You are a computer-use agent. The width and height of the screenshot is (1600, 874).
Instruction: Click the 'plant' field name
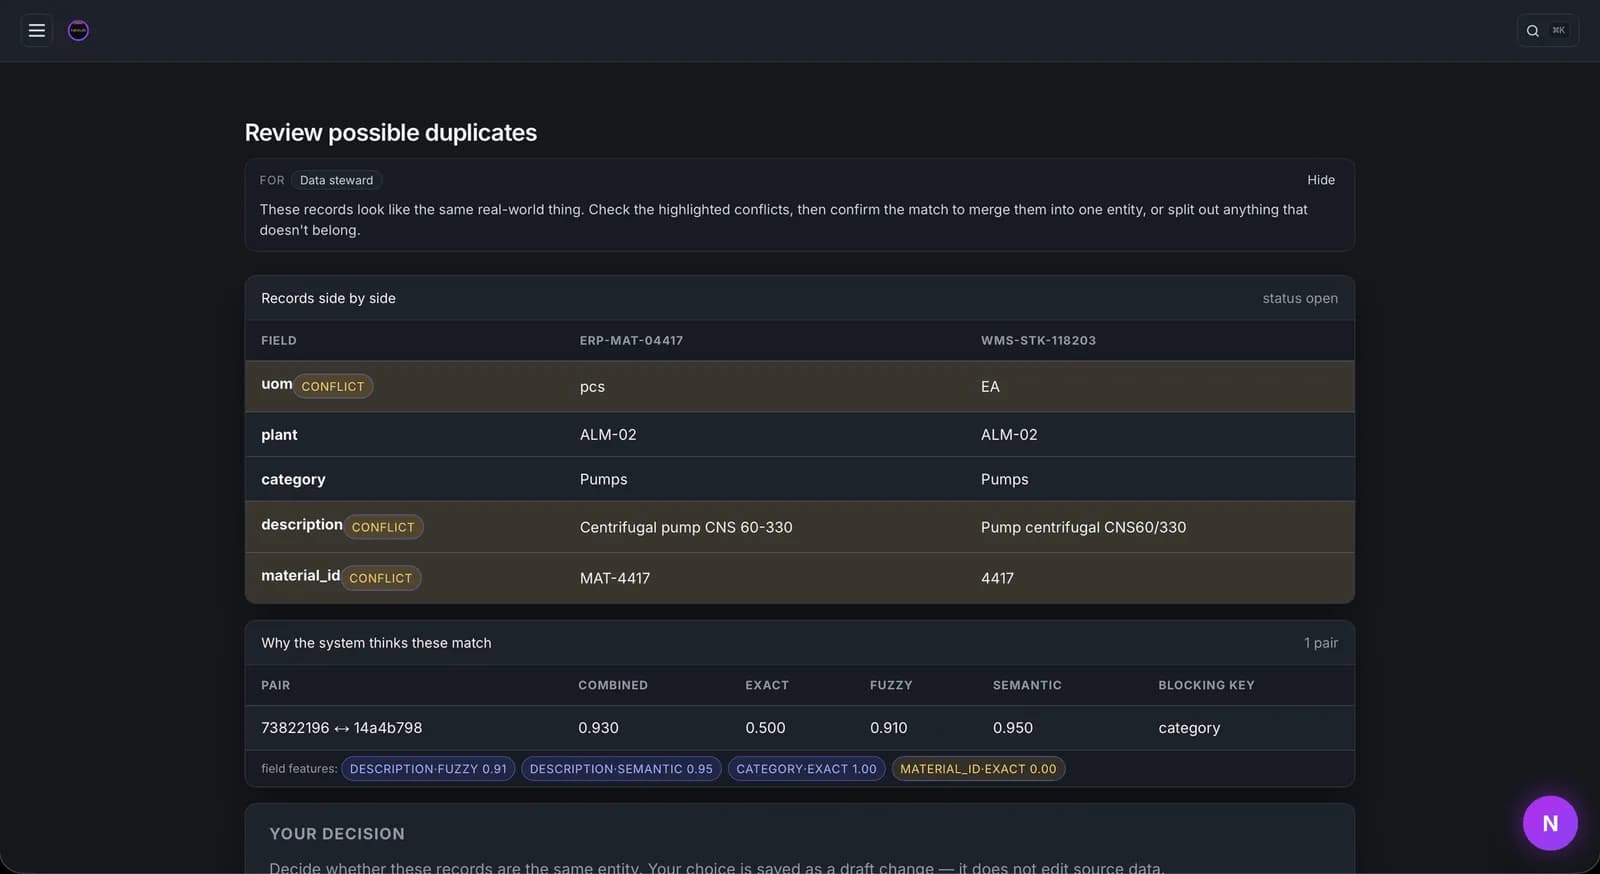(279, 435)
